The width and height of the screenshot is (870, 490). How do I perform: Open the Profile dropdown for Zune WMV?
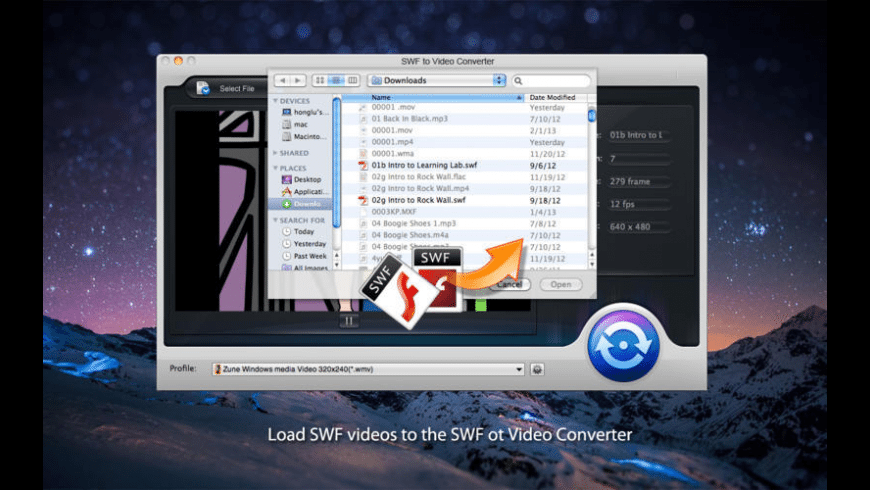tap(368, 369)
